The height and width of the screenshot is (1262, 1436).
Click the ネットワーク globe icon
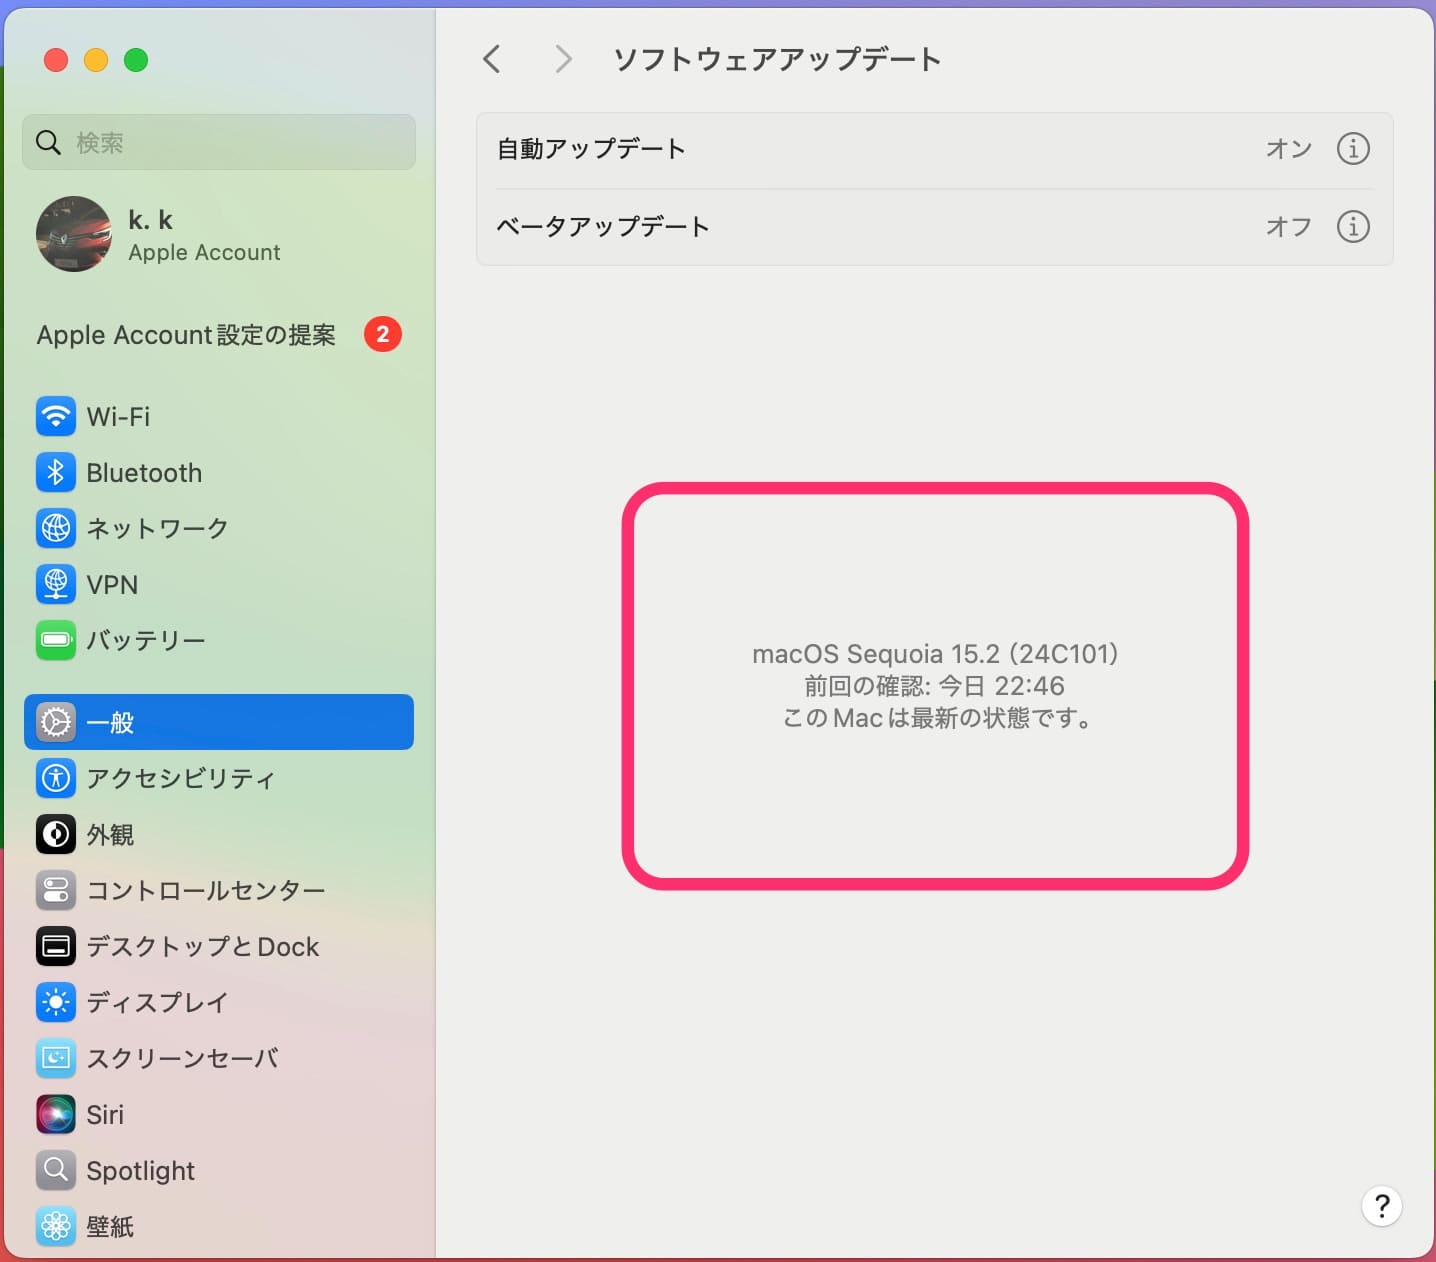tap(56, 528)
